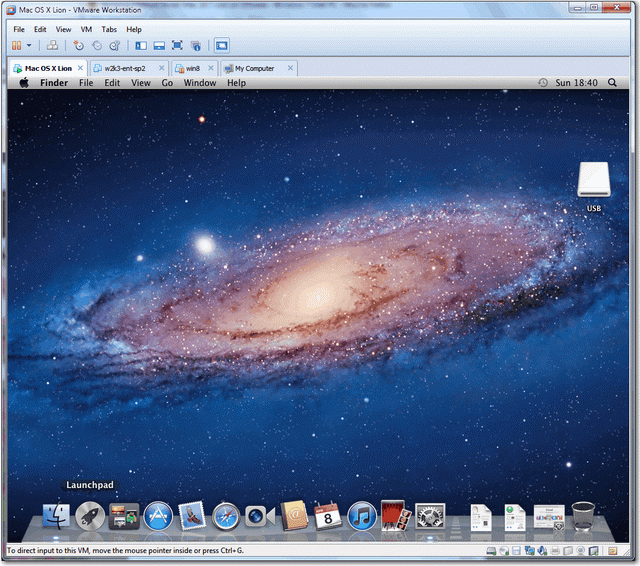Open first document stack in dock
Screen dimensions: 640x566
481,517
